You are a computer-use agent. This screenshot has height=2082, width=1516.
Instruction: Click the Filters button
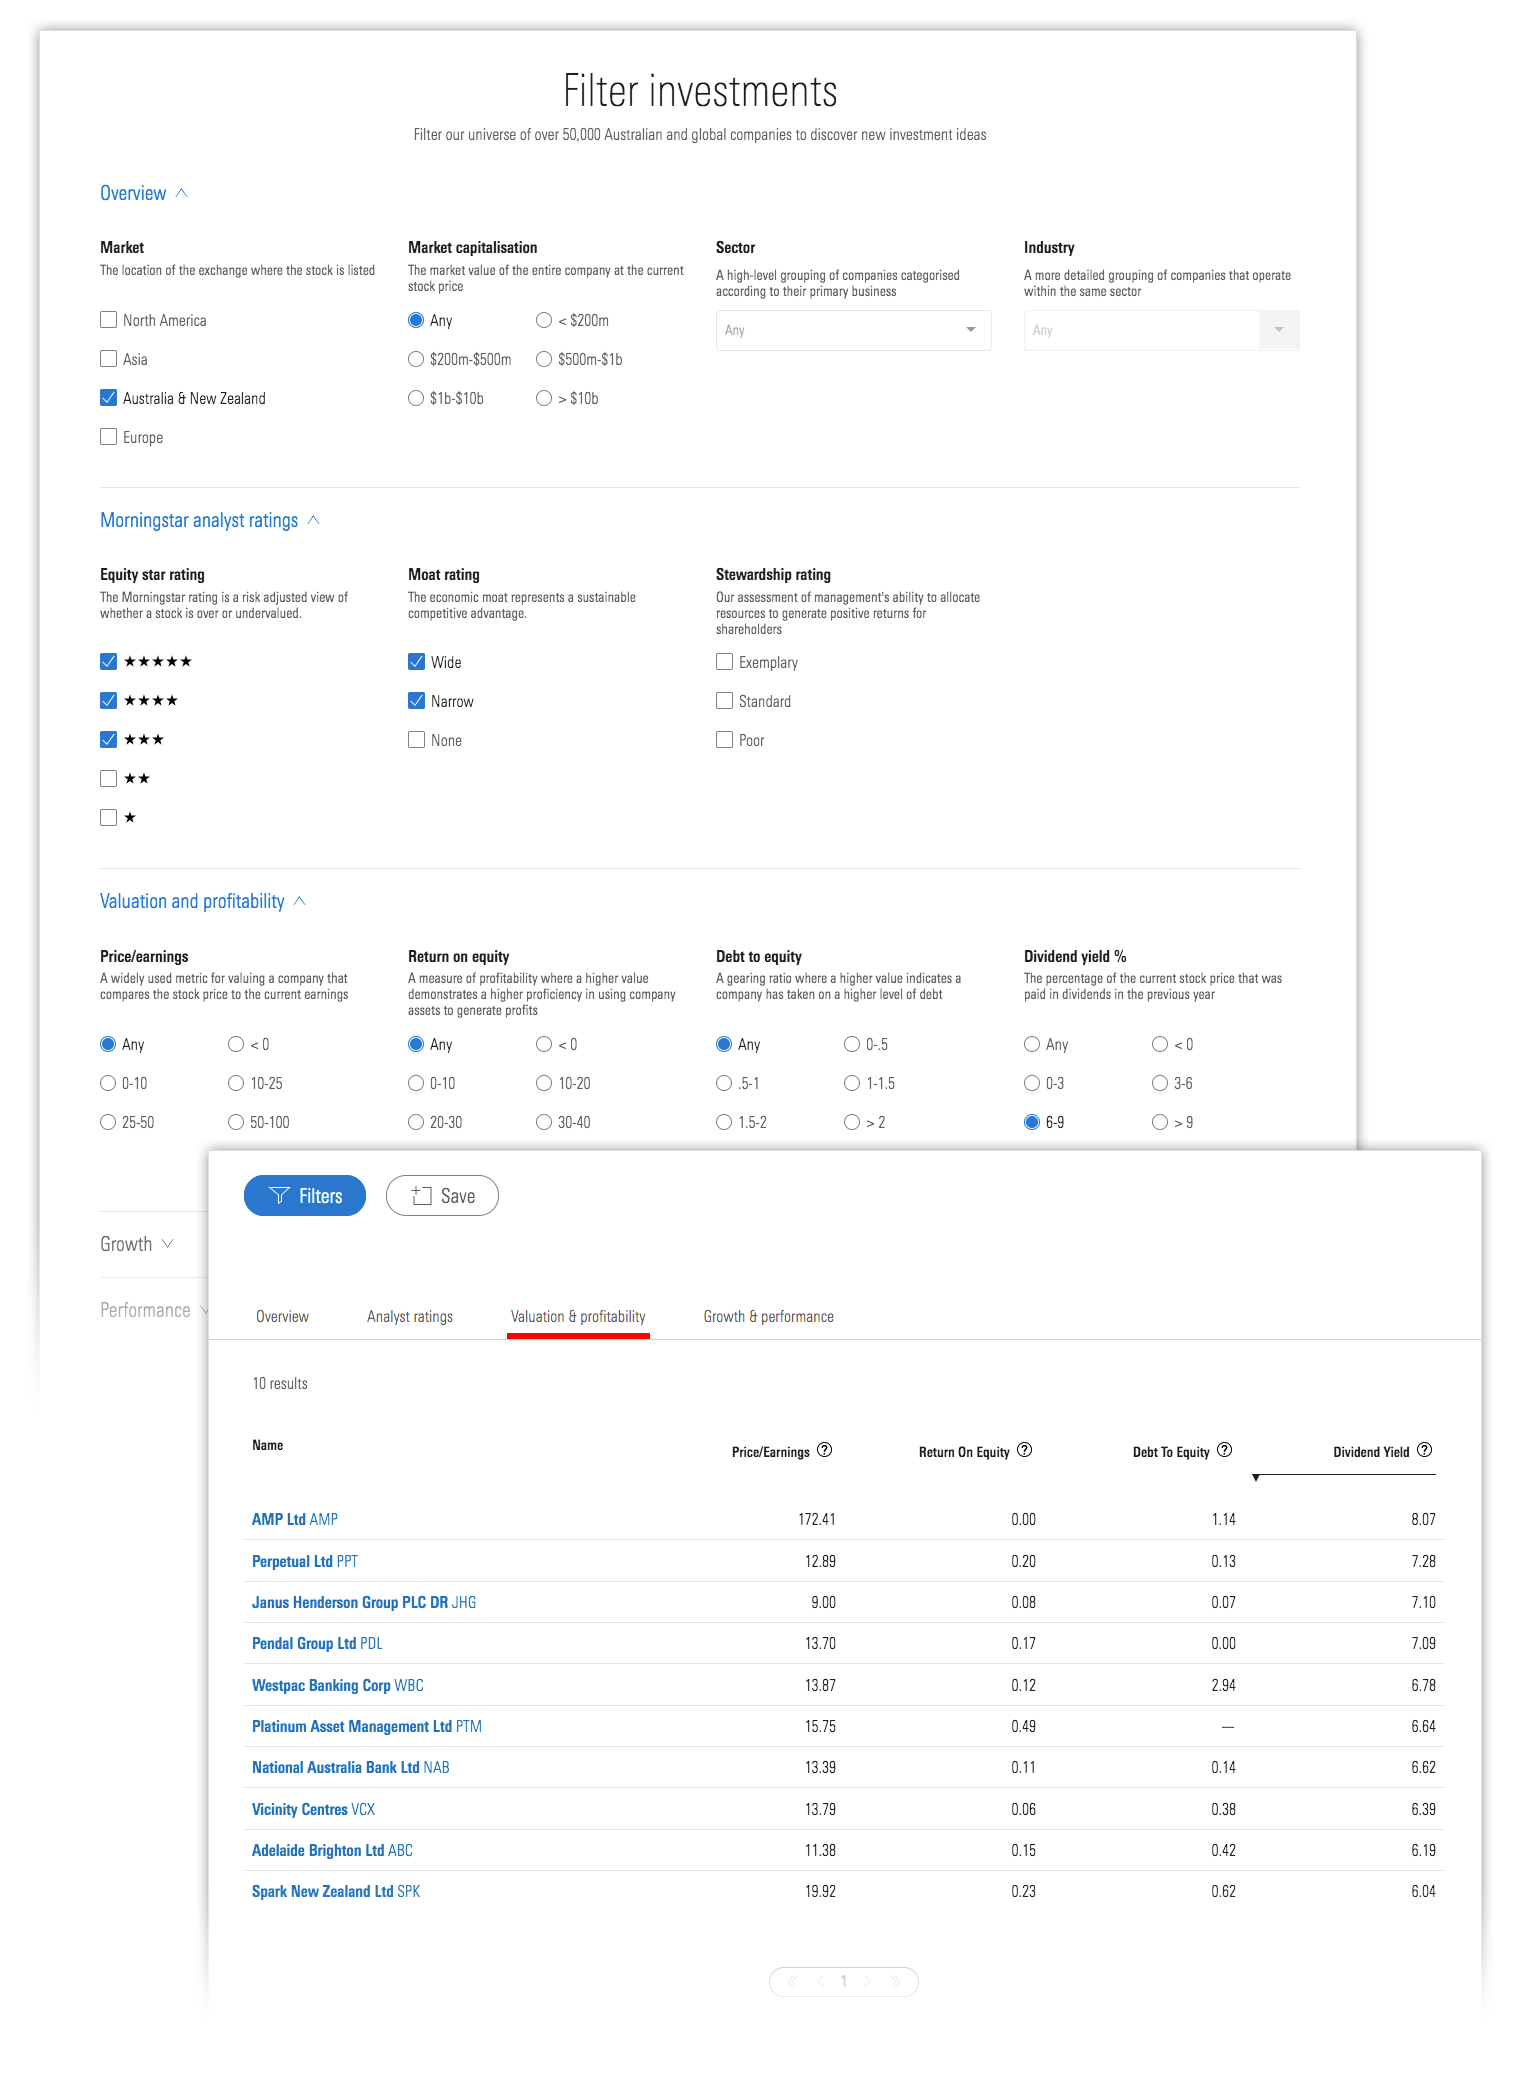(x=305, y=1195)
